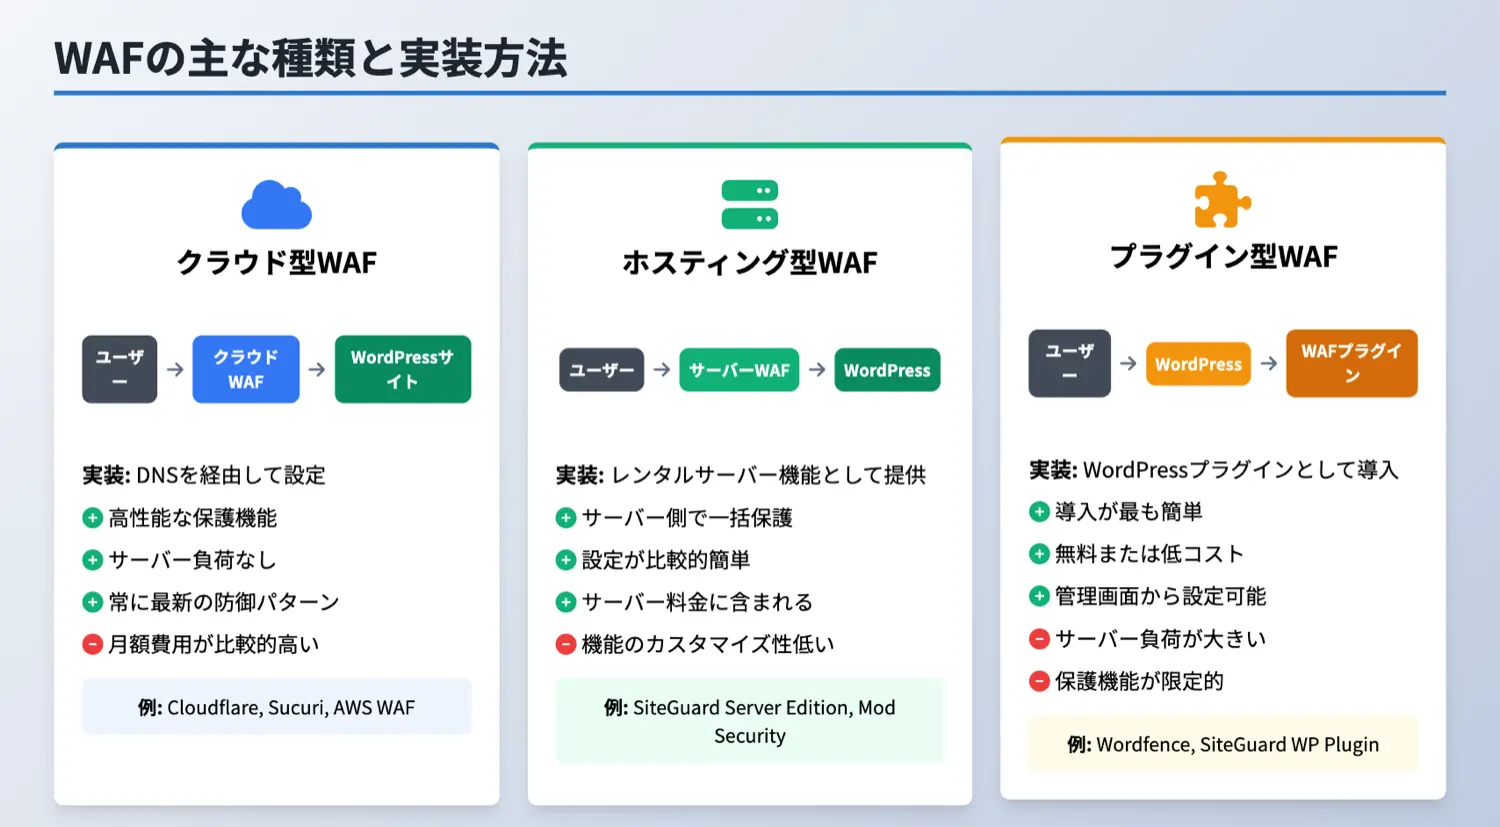Click the ホスティング型WAF card heading
1500x827 pixels.
click(750, 263)
